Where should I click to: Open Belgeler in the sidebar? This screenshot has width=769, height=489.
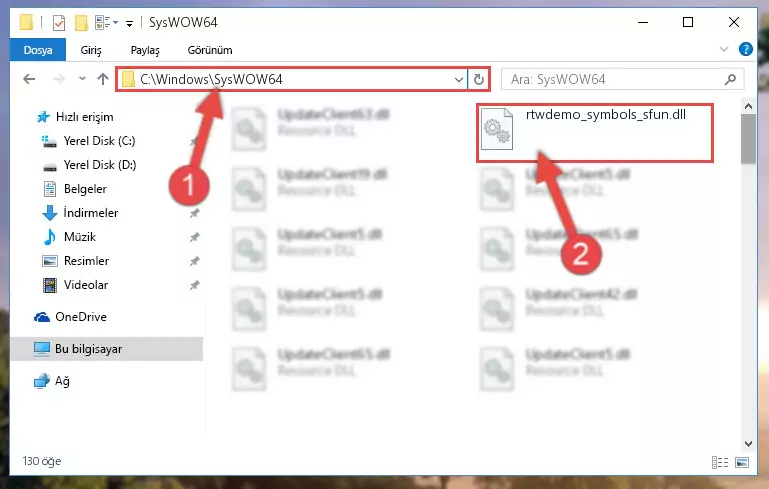(x=85, y=189)
